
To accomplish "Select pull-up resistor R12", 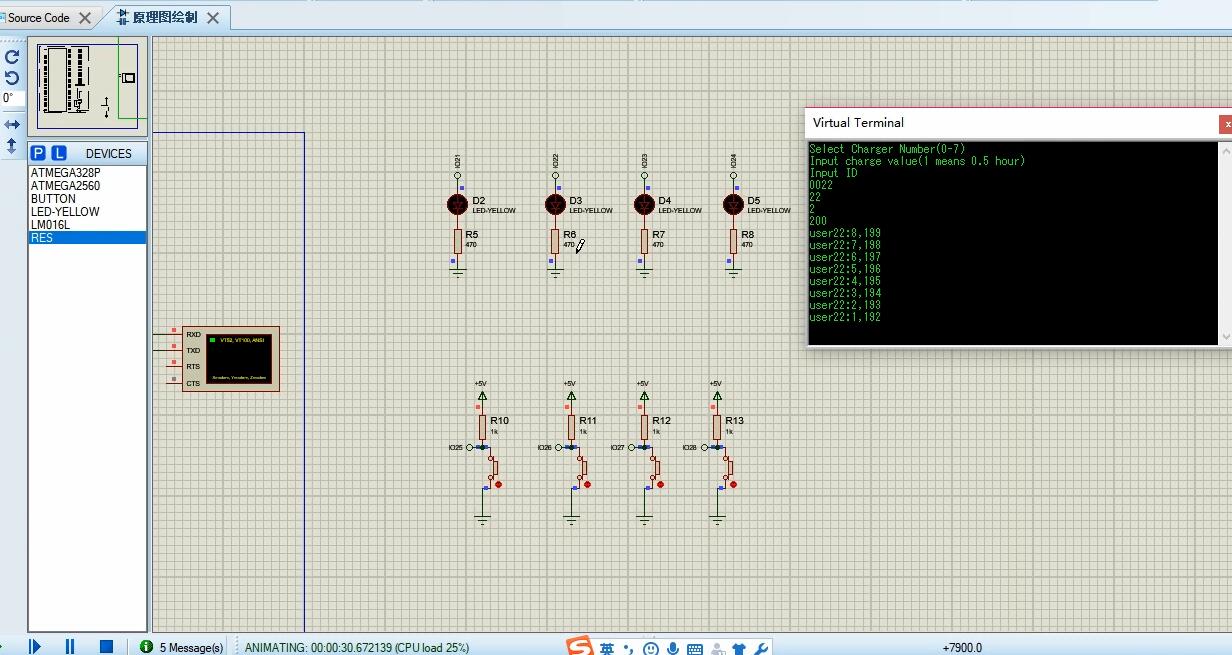I will (x=644, y=427).
